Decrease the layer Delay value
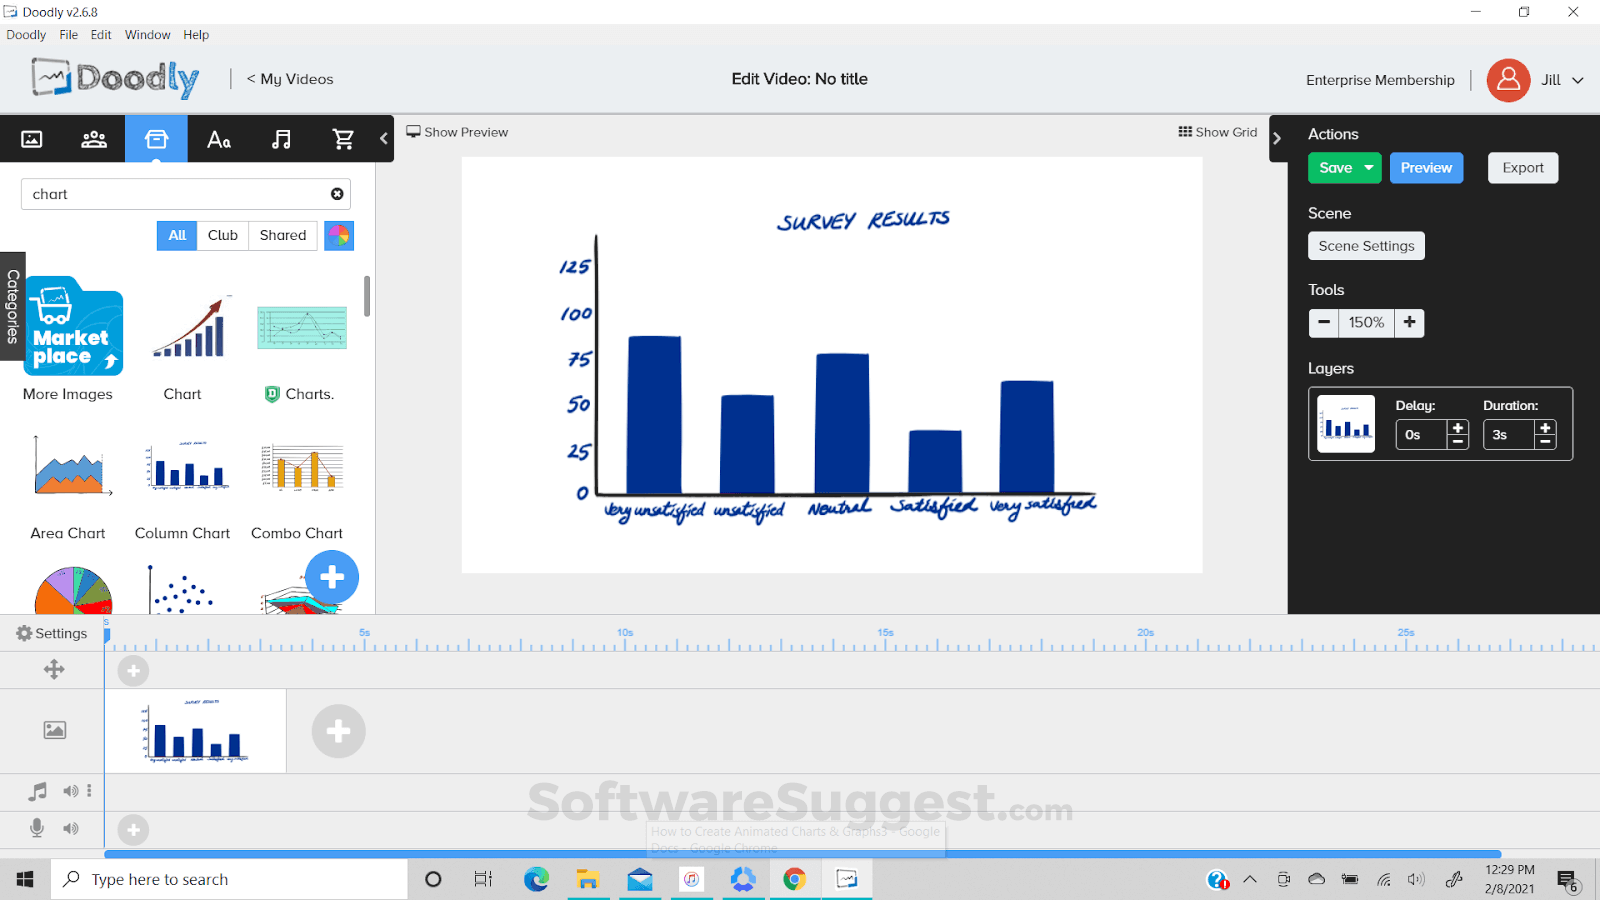This screenshot has width=1600, height=900. point(1458,442)
